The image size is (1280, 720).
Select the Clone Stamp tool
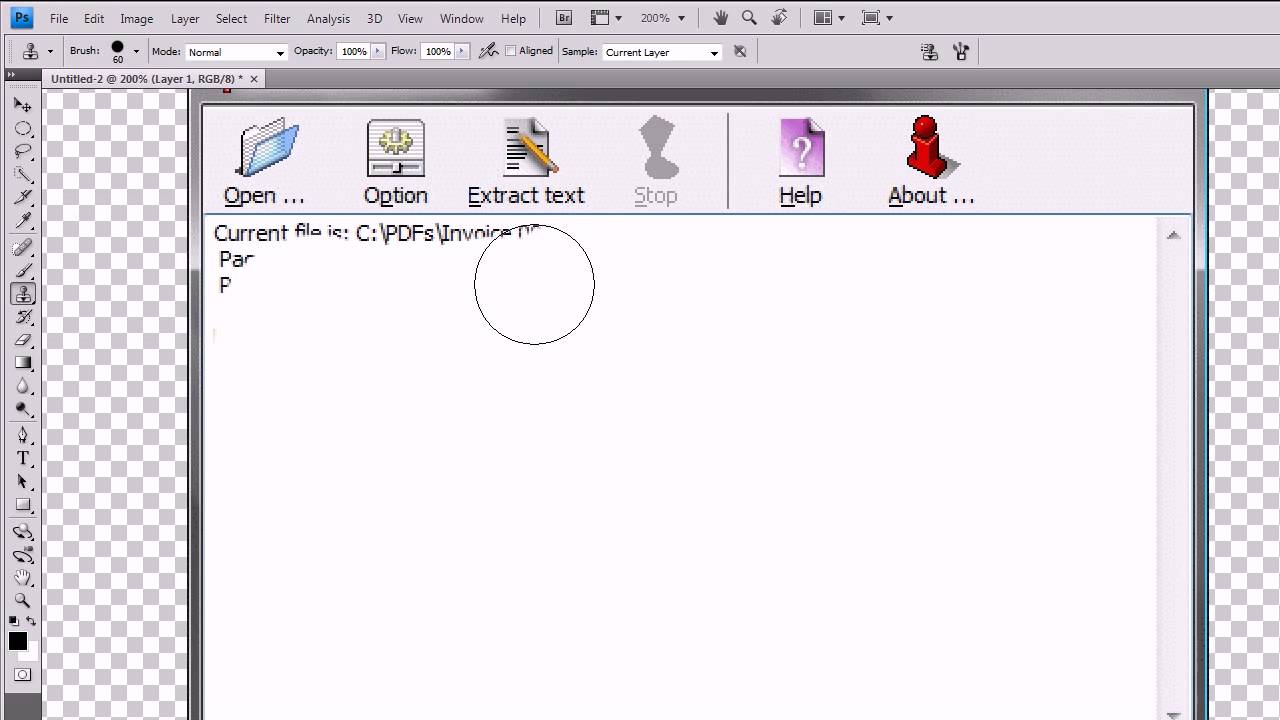[22, 294]
